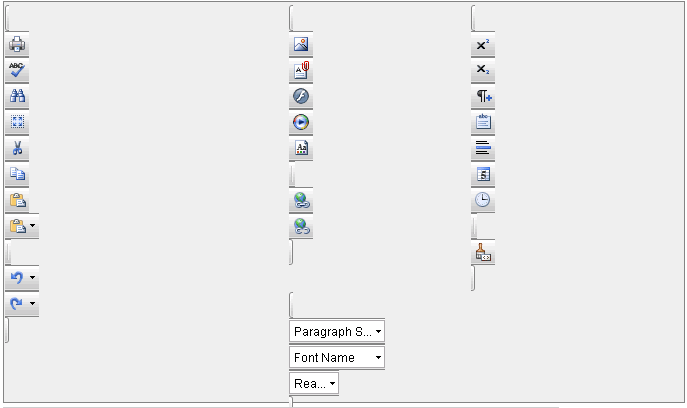This screenshot has width=687, height=408.
Task: Click the Copy icon
Action: [x=18, y=175]
